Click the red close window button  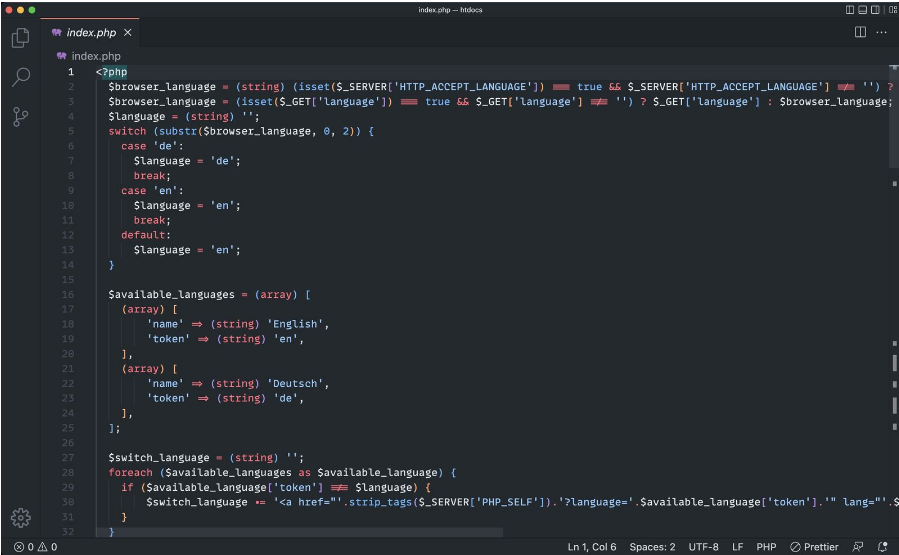[9, 10]
